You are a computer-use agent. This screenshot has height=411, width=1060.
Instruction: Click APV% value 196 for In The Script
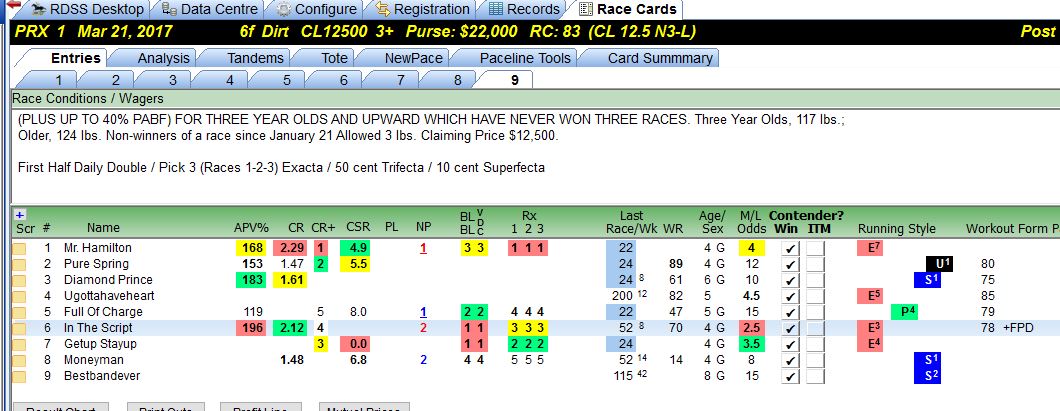coord(251,328)
